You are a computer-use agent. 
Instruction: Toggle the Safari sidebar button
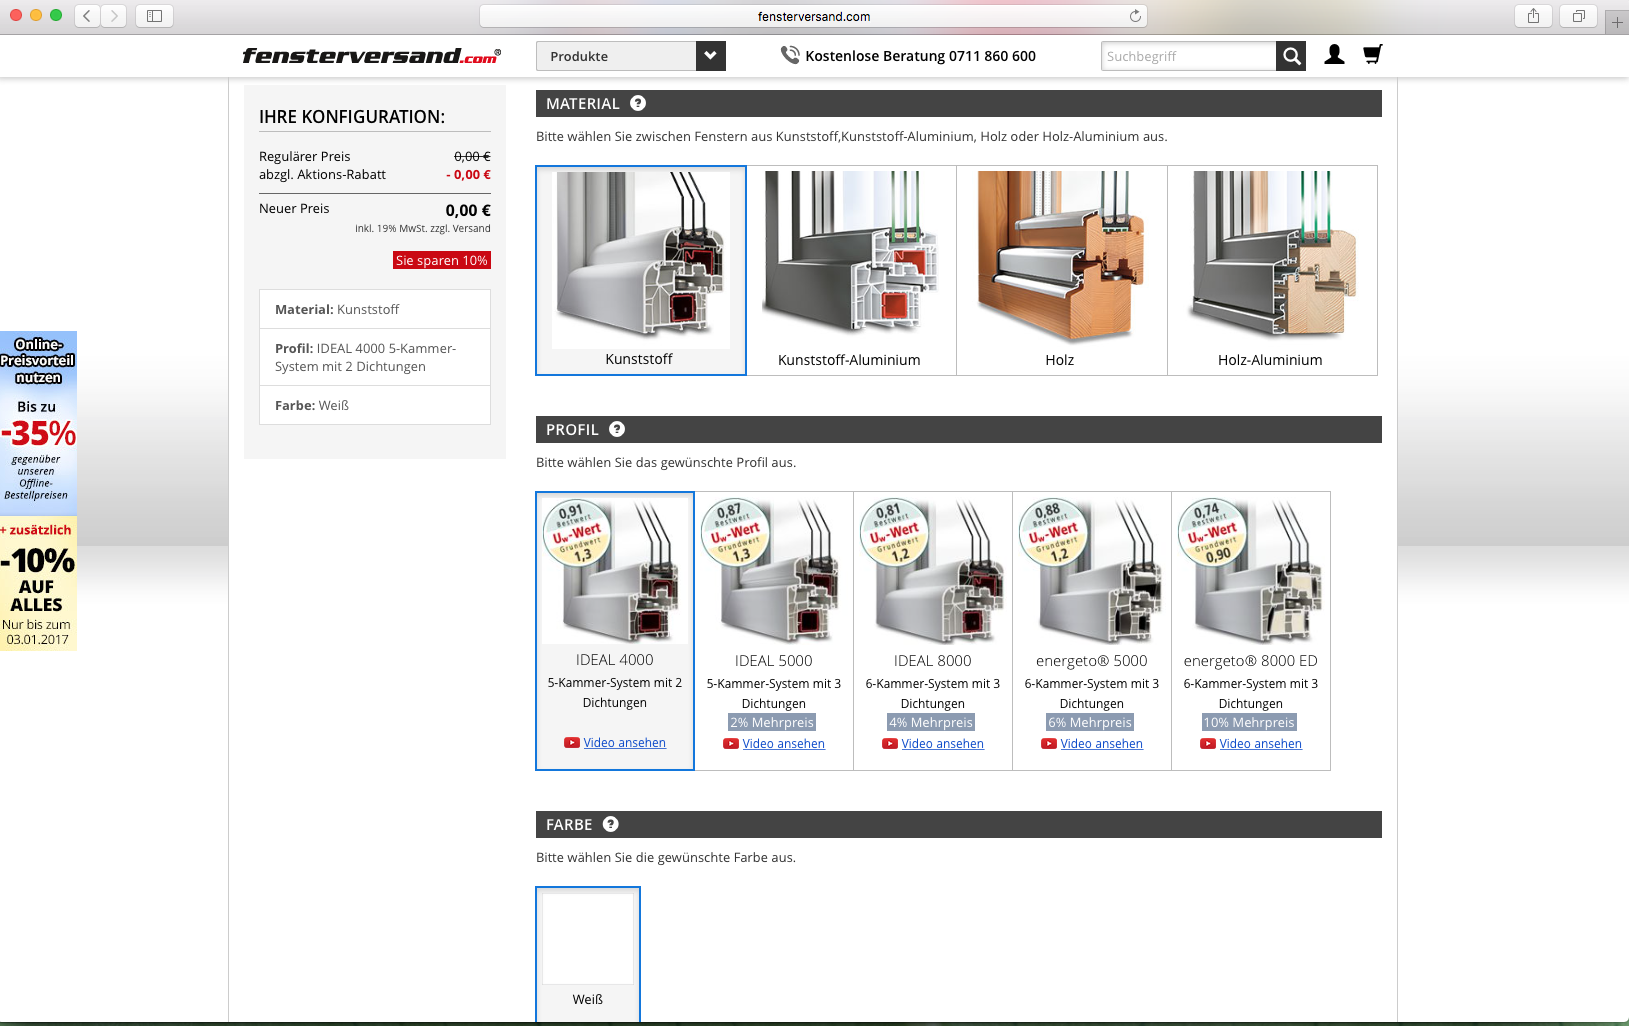tap(154, 16)
